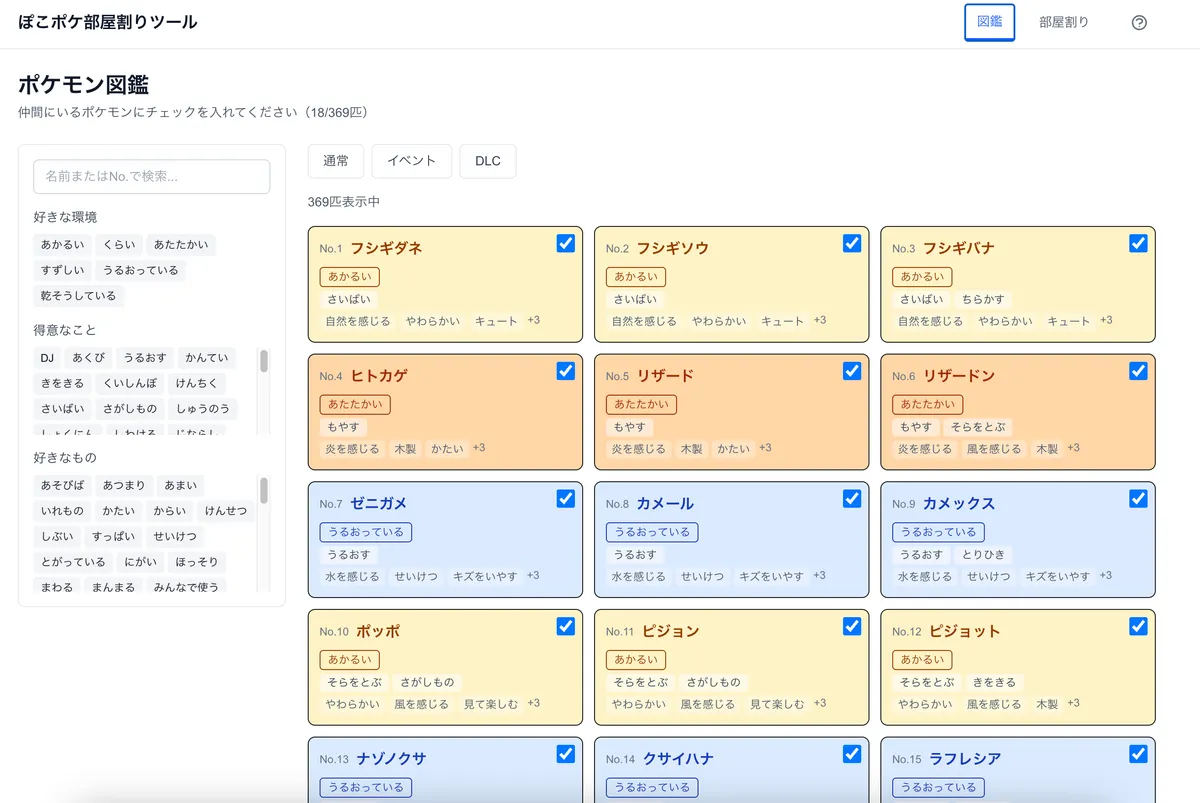The height and width of the screenshot is (803, 1200).
Task: Select the けんせつ favorite filter
Action: coord(225,511)
